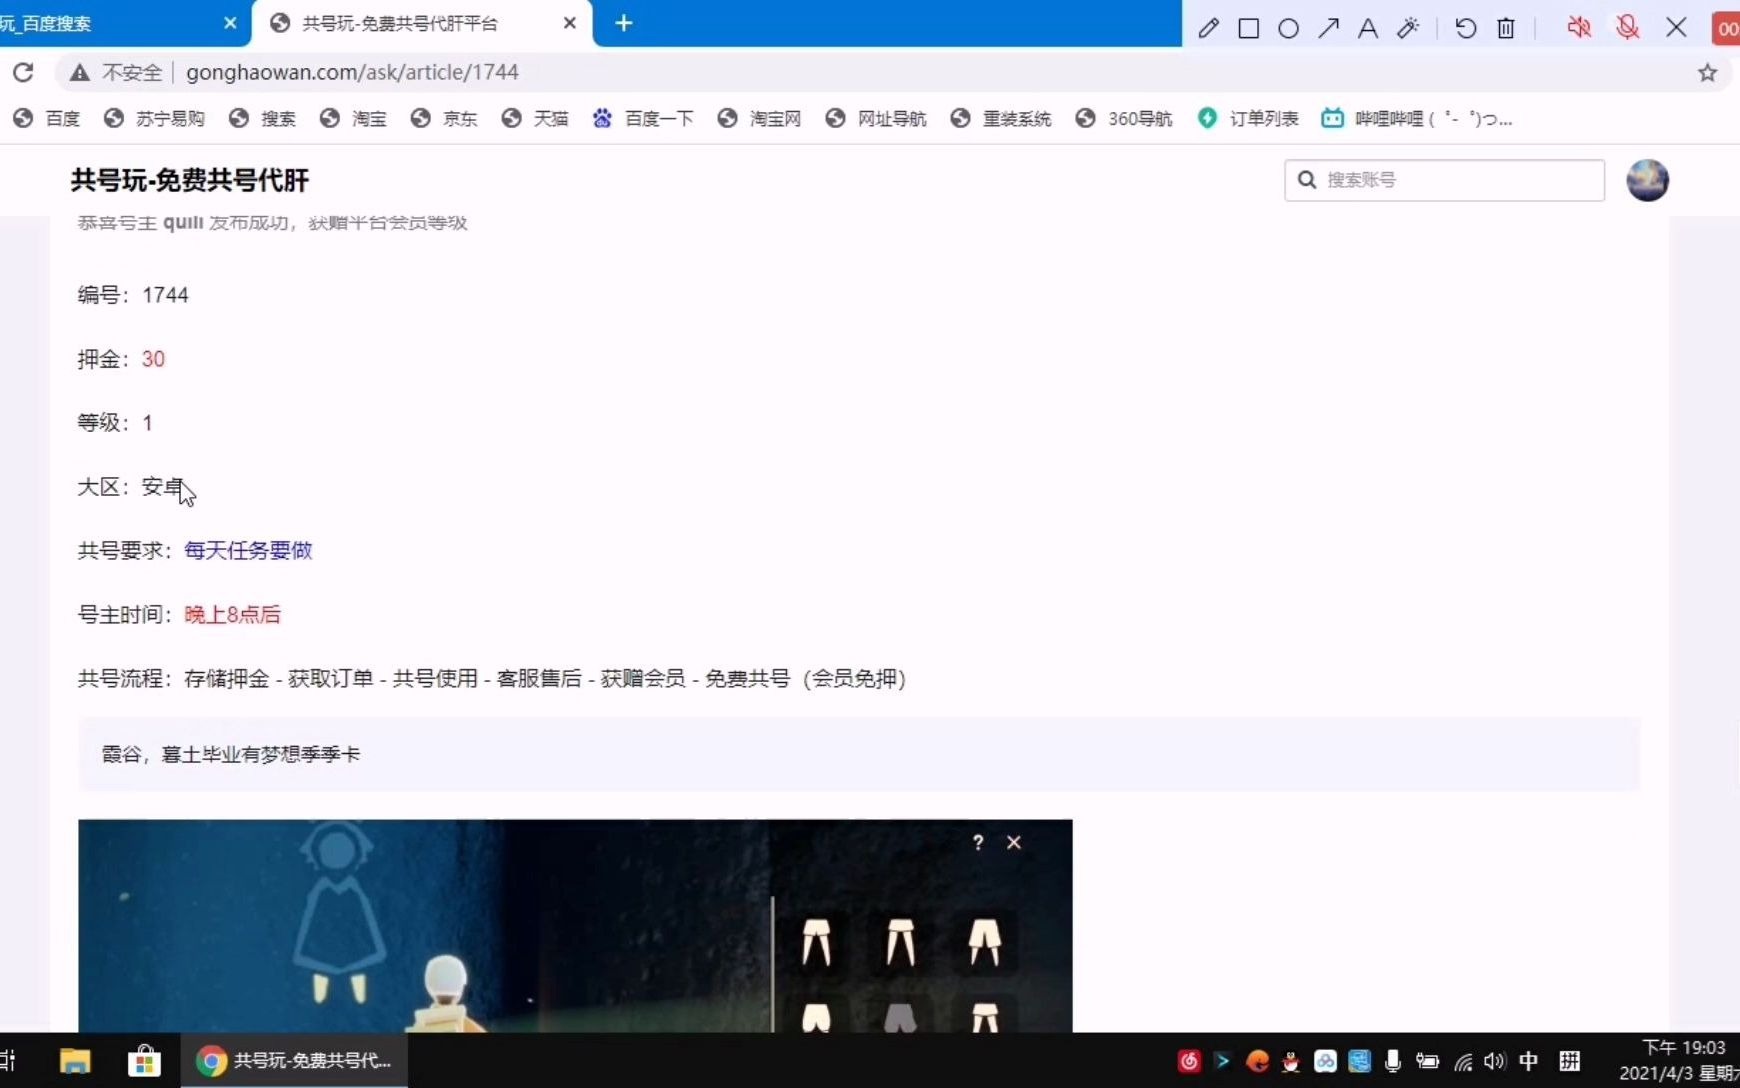Image resolution: width=1740 pixels, height=1088 pixels.
Task: Click the 霞谷, 暮土毕业有梦想季季卡 description
Action: pos(230,754)
